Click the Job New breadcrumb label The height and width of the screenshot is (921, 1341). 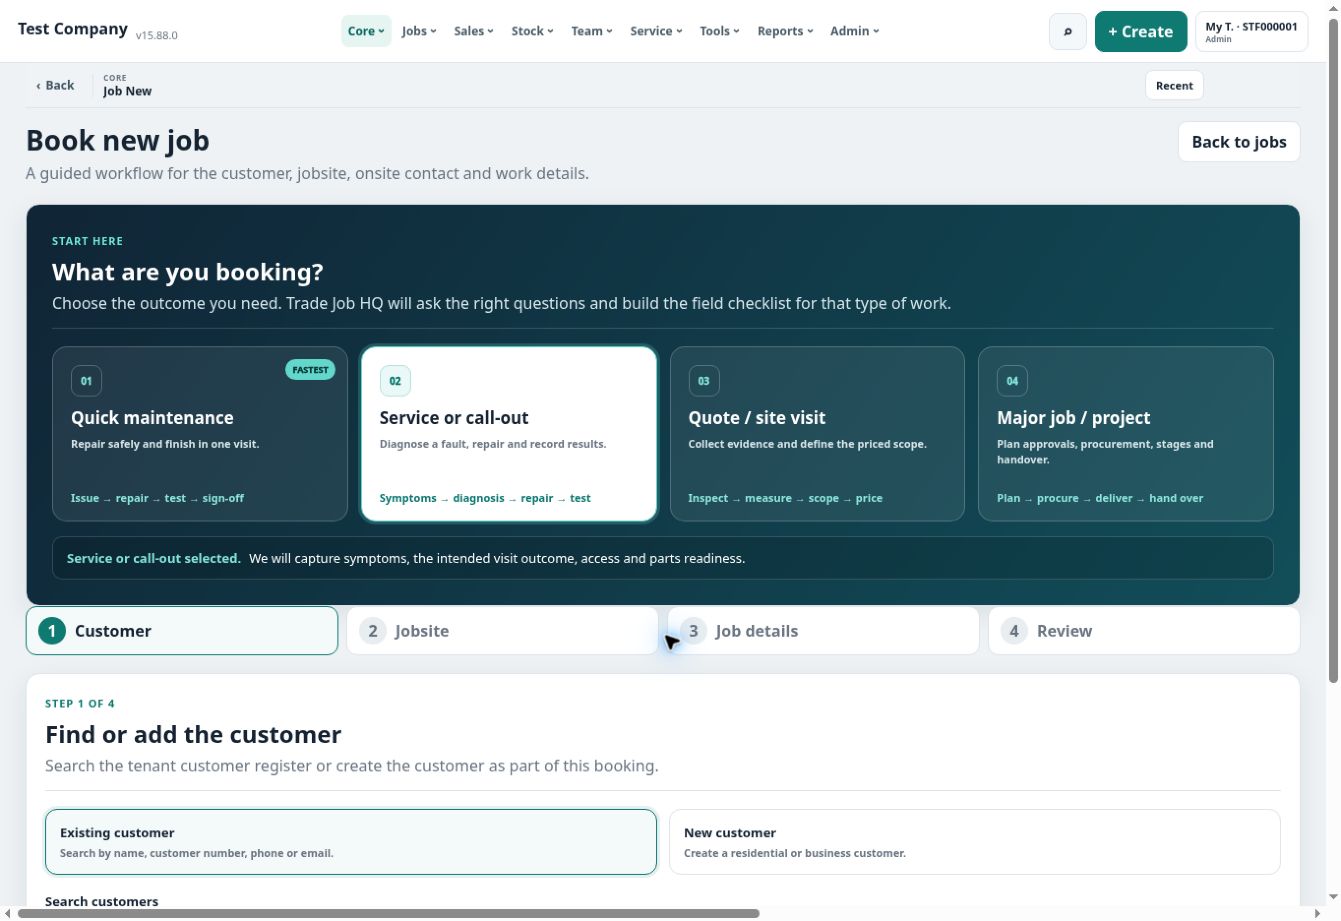pos(127,91)
